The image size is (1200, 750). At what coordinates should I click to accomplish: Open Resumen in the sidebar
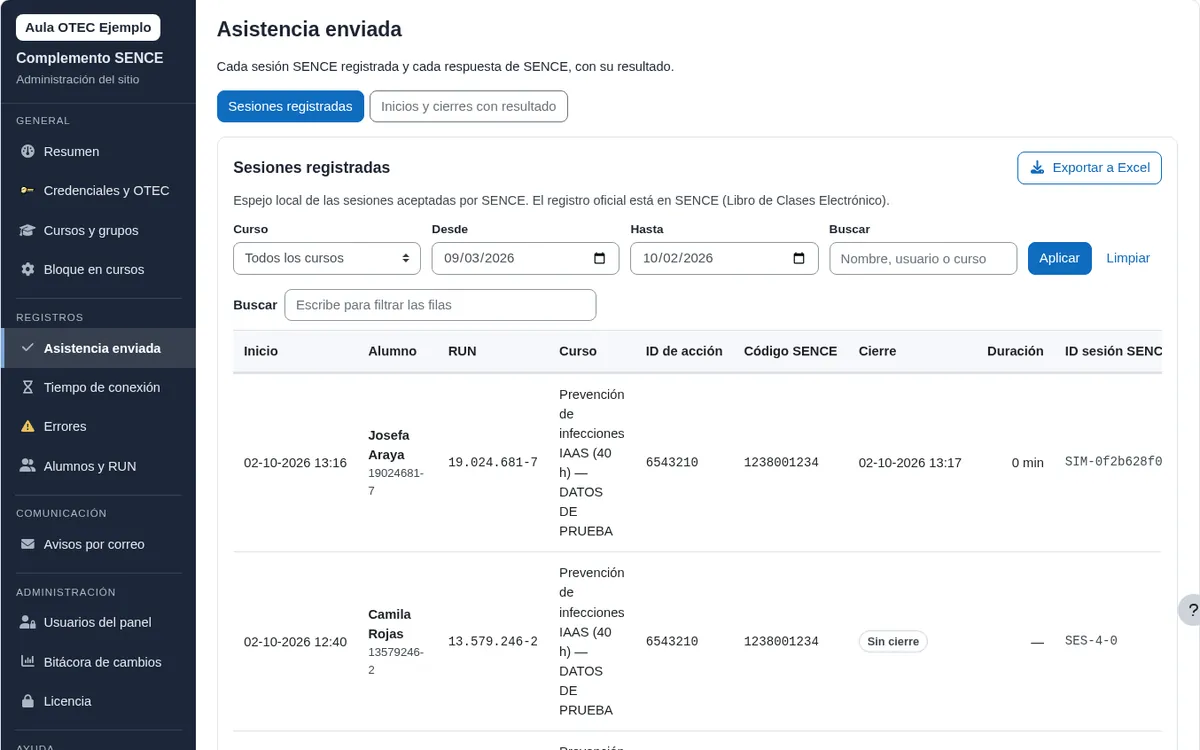(98, 152)
